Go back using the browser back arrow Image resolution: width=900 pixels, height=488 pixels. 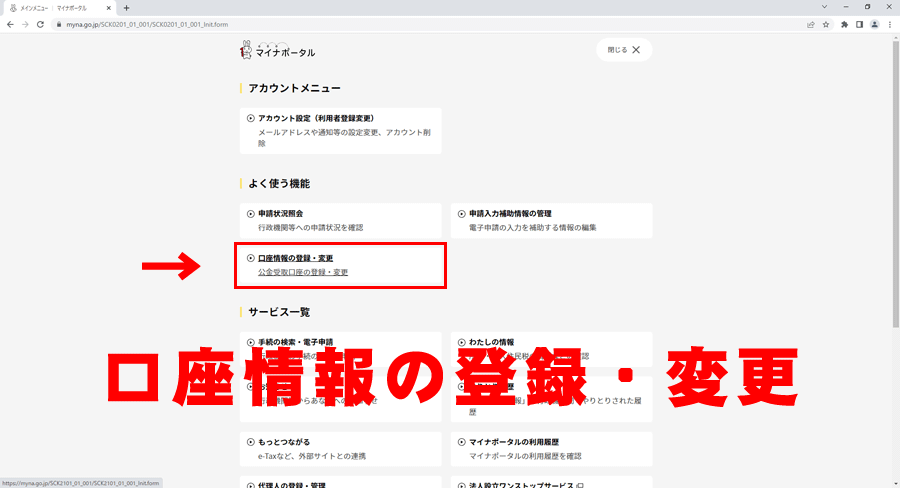click(x=10, y=25)
